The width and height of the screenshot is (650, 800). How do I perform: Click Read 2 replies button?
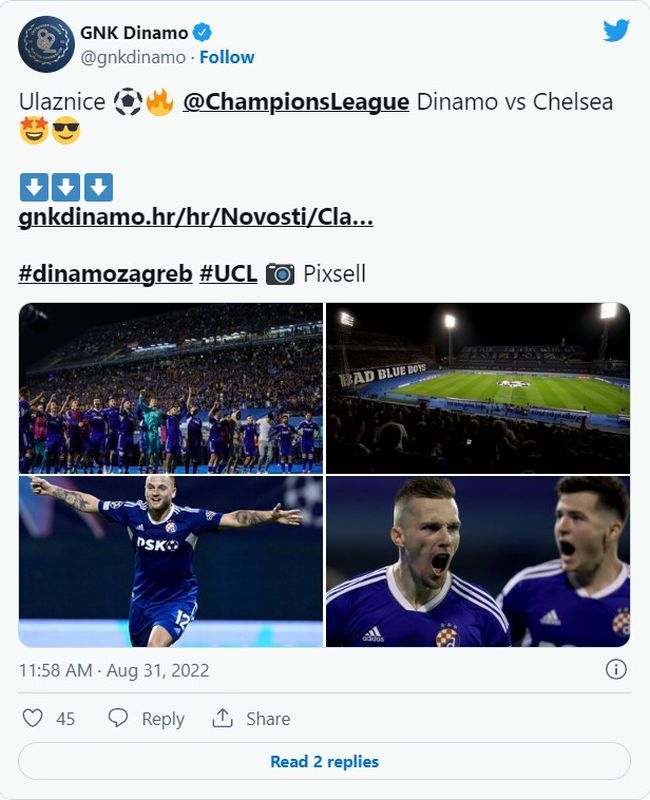coord(324,761)
